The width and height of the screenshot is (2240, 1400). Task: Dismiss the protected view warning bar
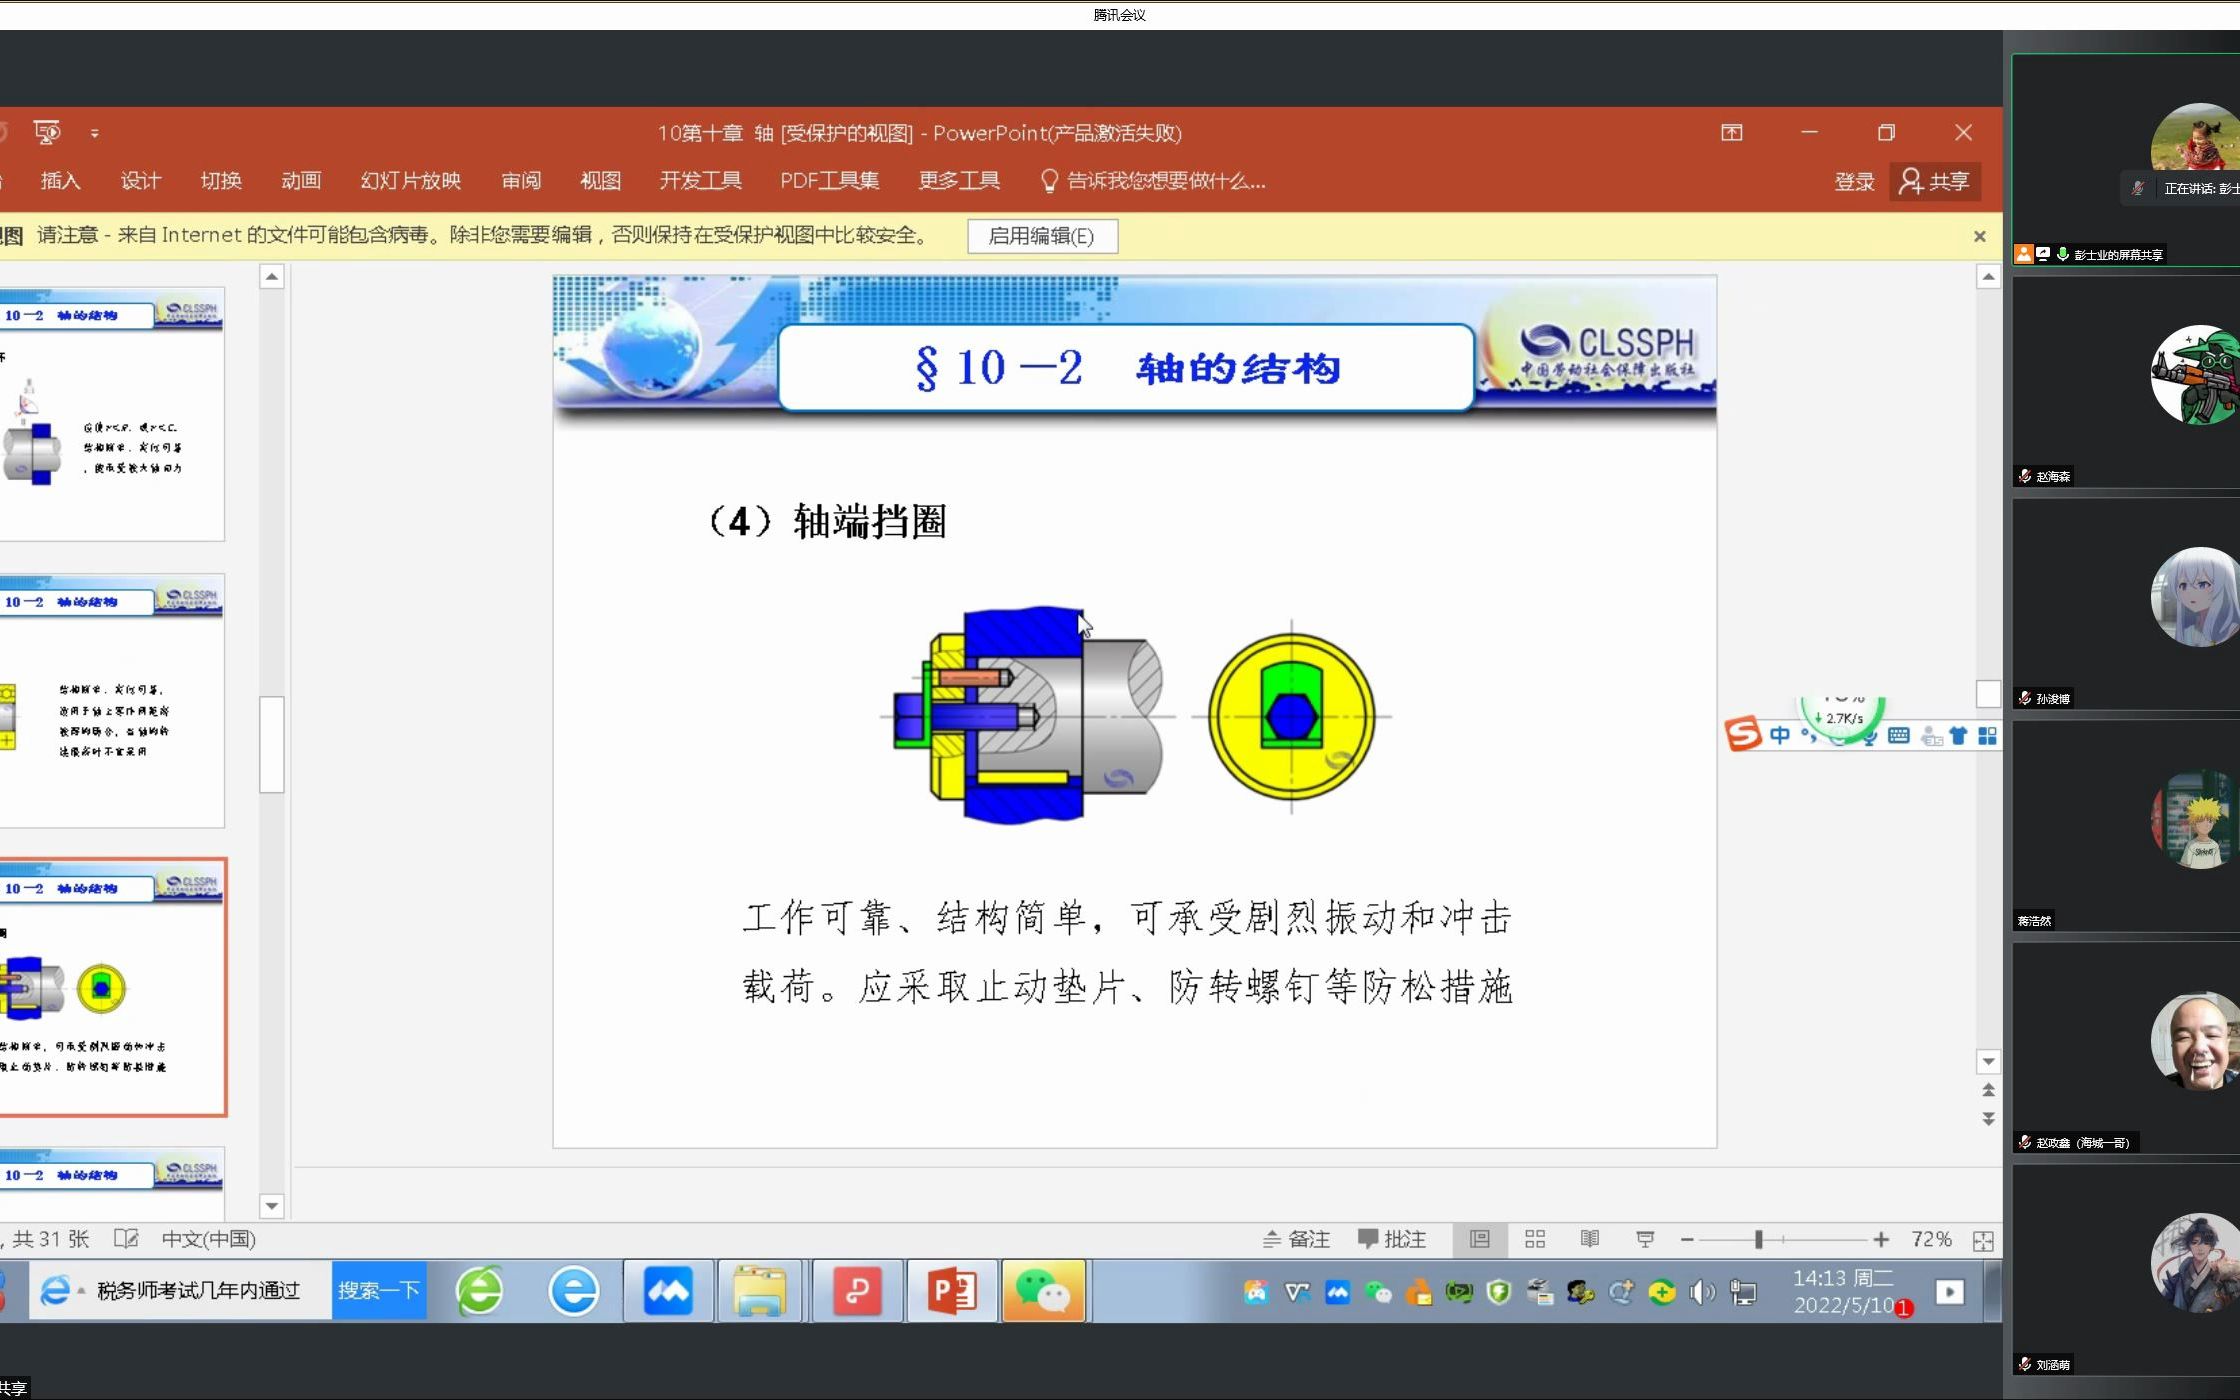[1979, 236]
